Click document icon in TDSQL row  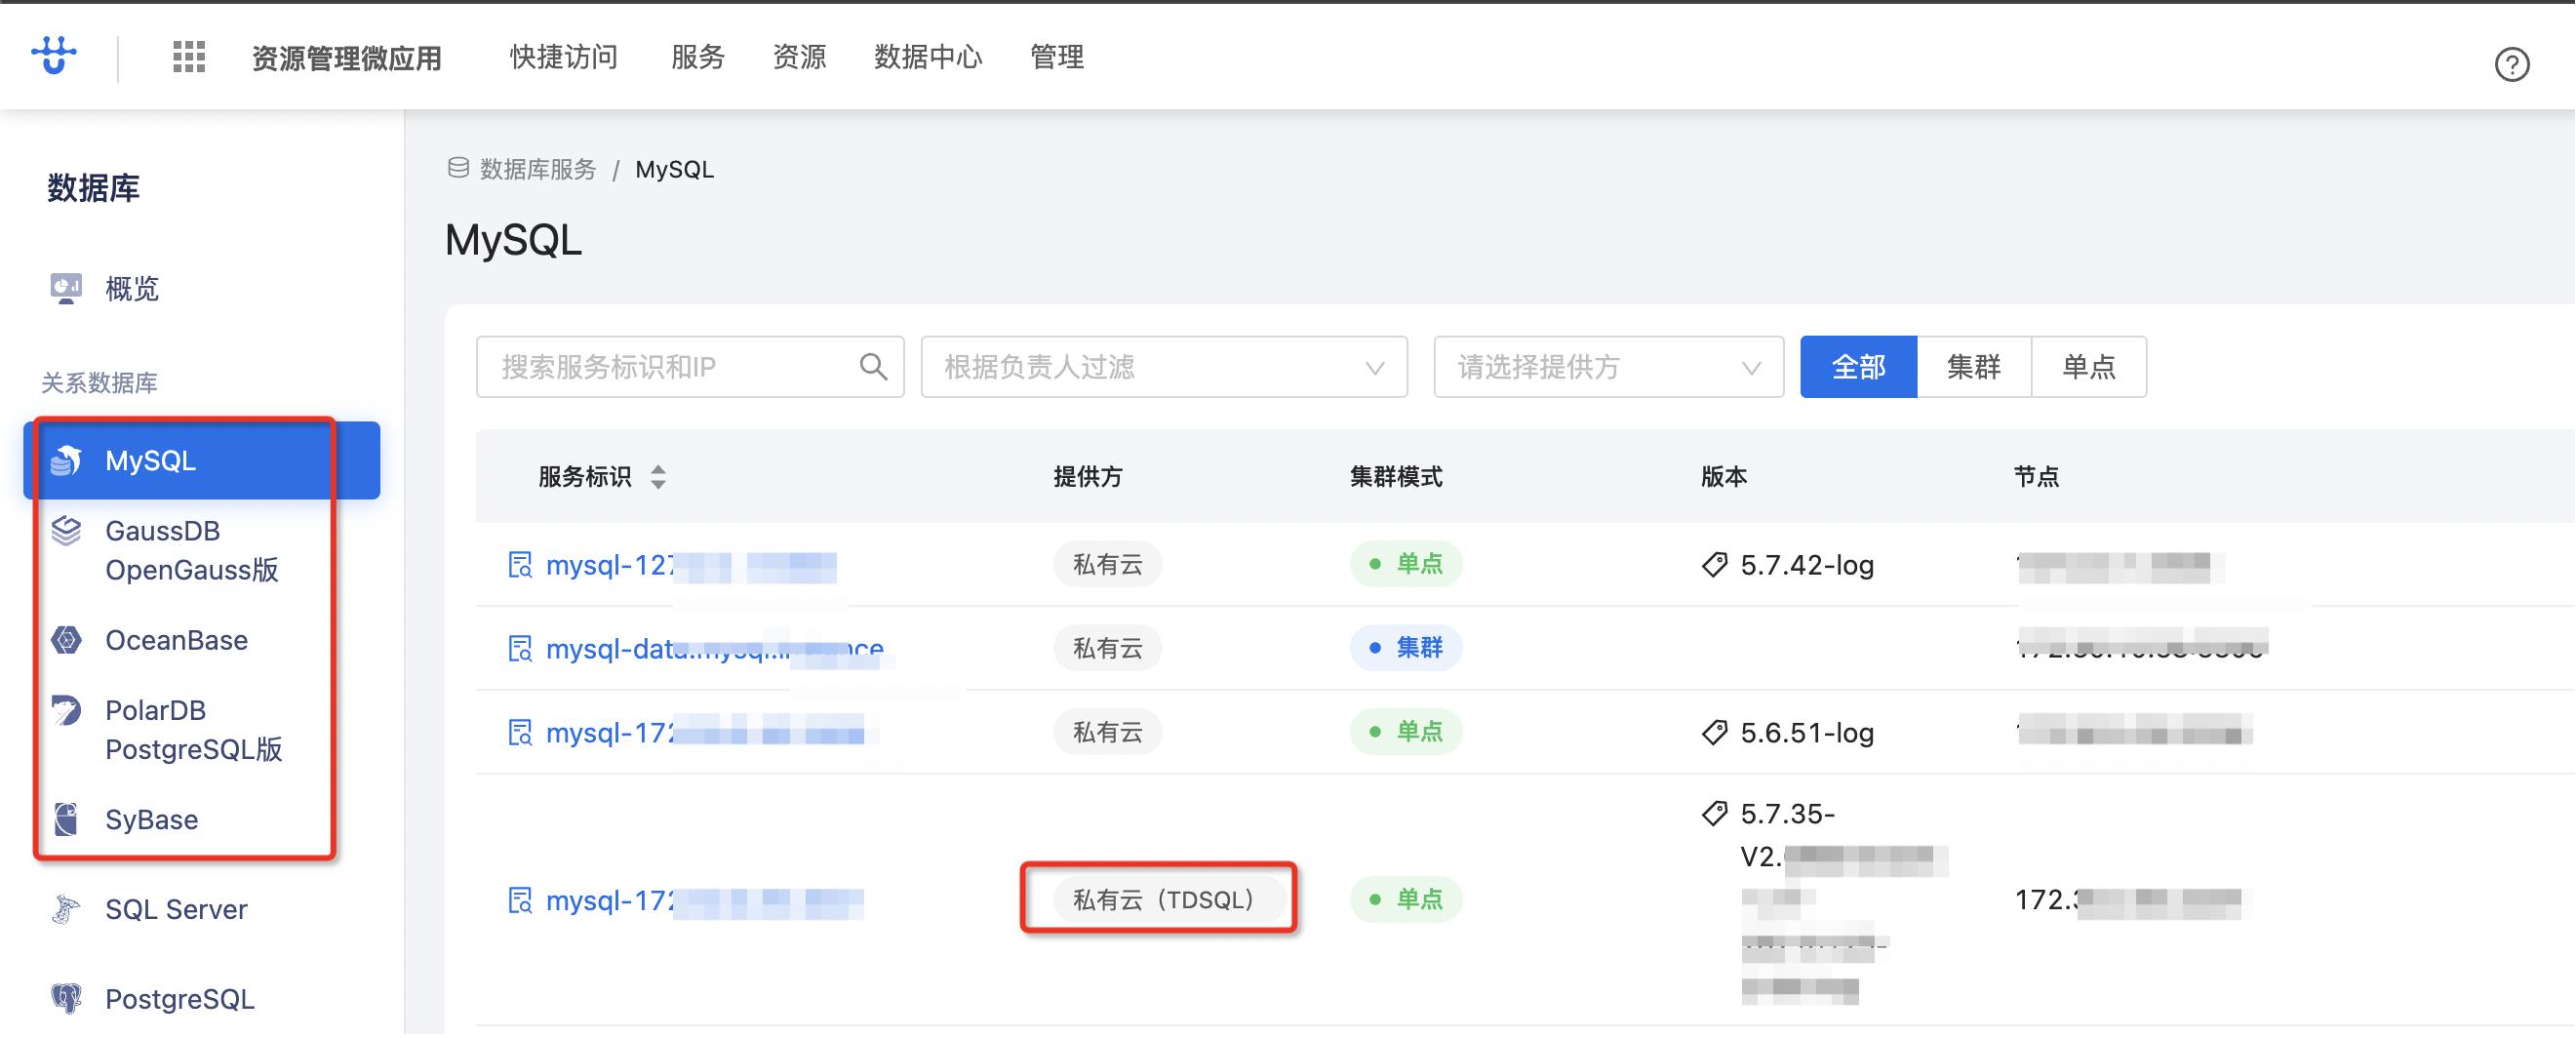(x=520, y=901)
